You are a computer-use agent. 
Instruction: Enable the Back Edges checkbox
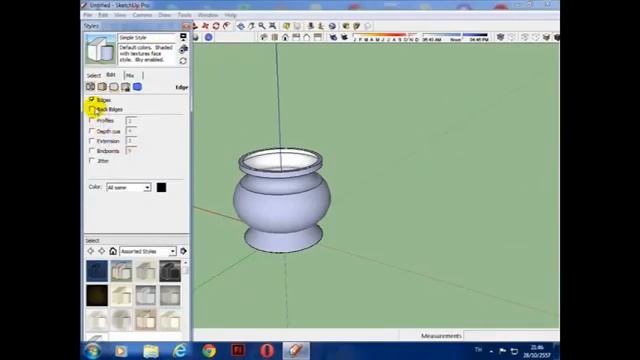point(92,109)
